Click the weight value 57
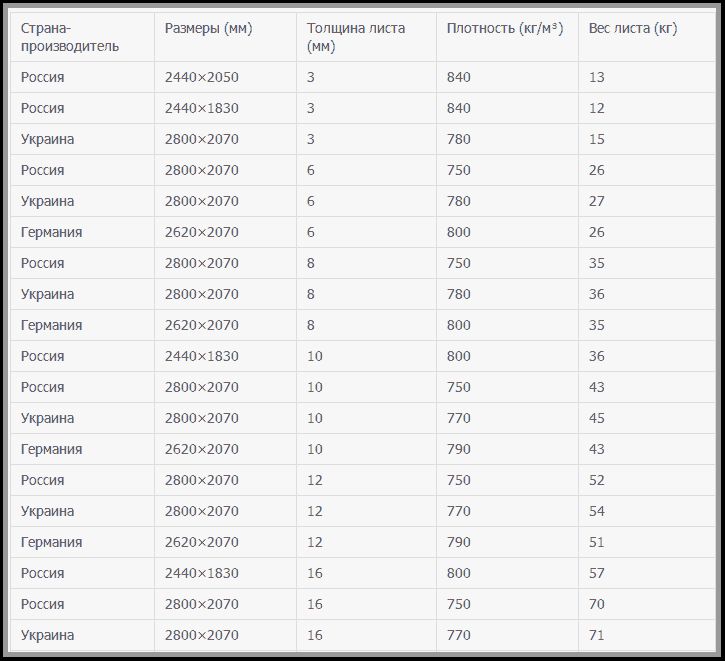This screenshot has height=661, width=725. (597, 573)
